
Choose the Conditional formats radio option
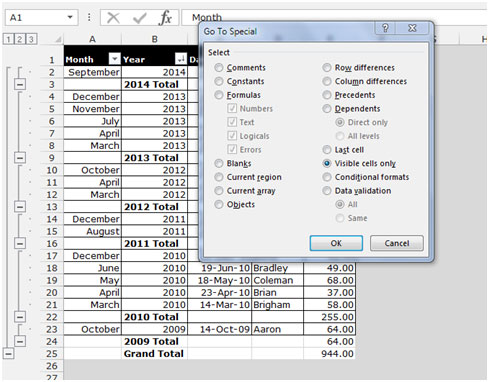(327, 177)
